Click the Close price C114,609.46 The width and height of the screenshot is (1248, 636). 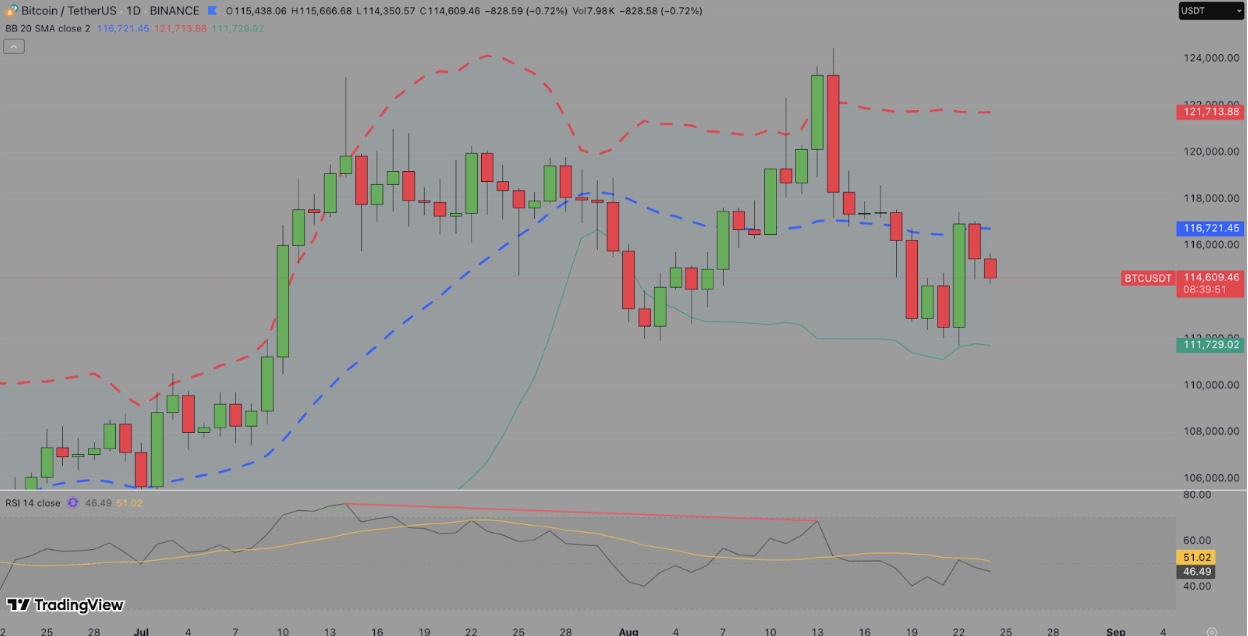450,11
